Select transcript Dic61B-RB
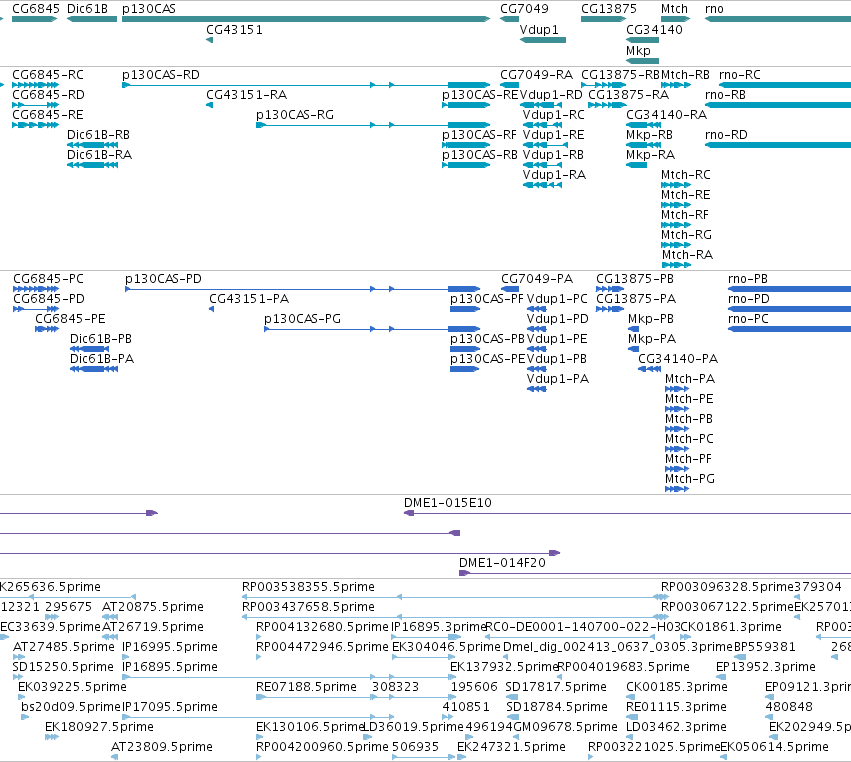 98,135
